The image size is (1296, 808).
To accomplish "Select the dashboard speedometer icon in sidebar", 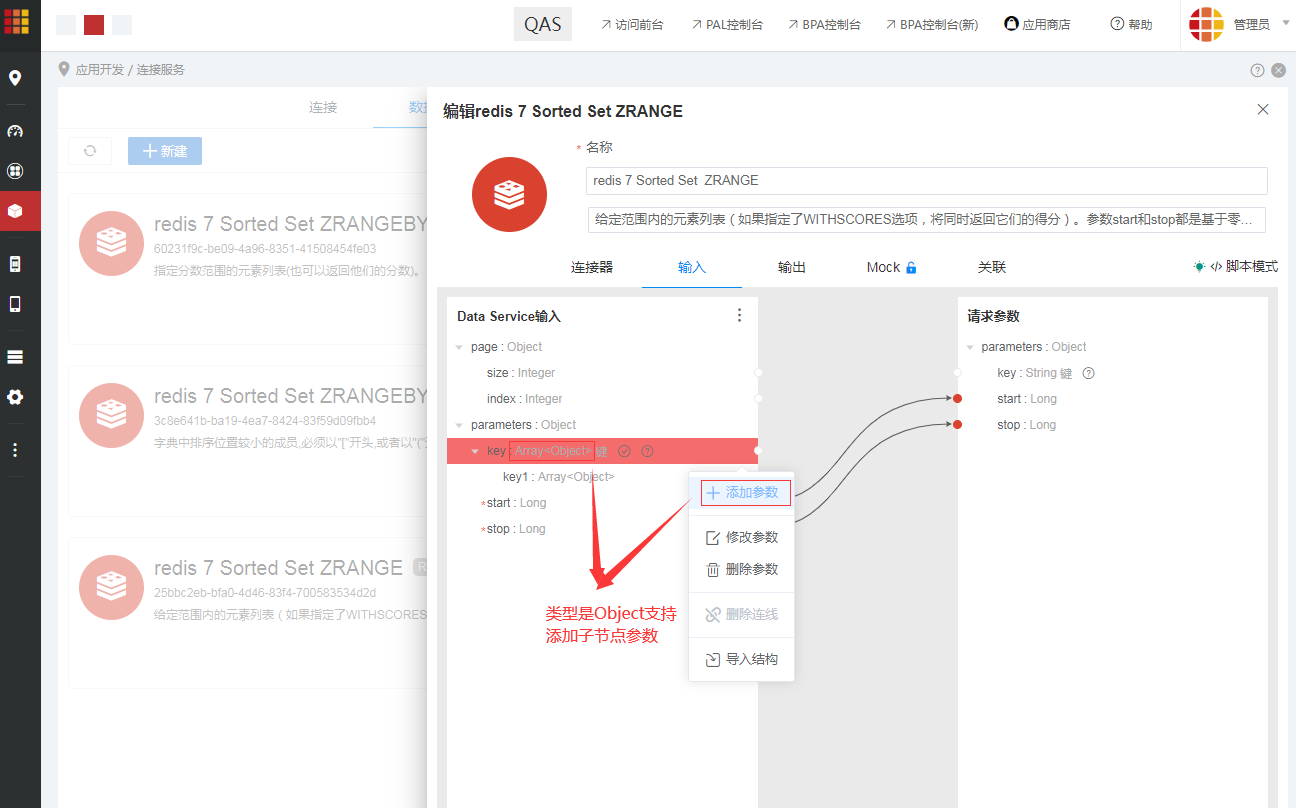I will 20,131.
